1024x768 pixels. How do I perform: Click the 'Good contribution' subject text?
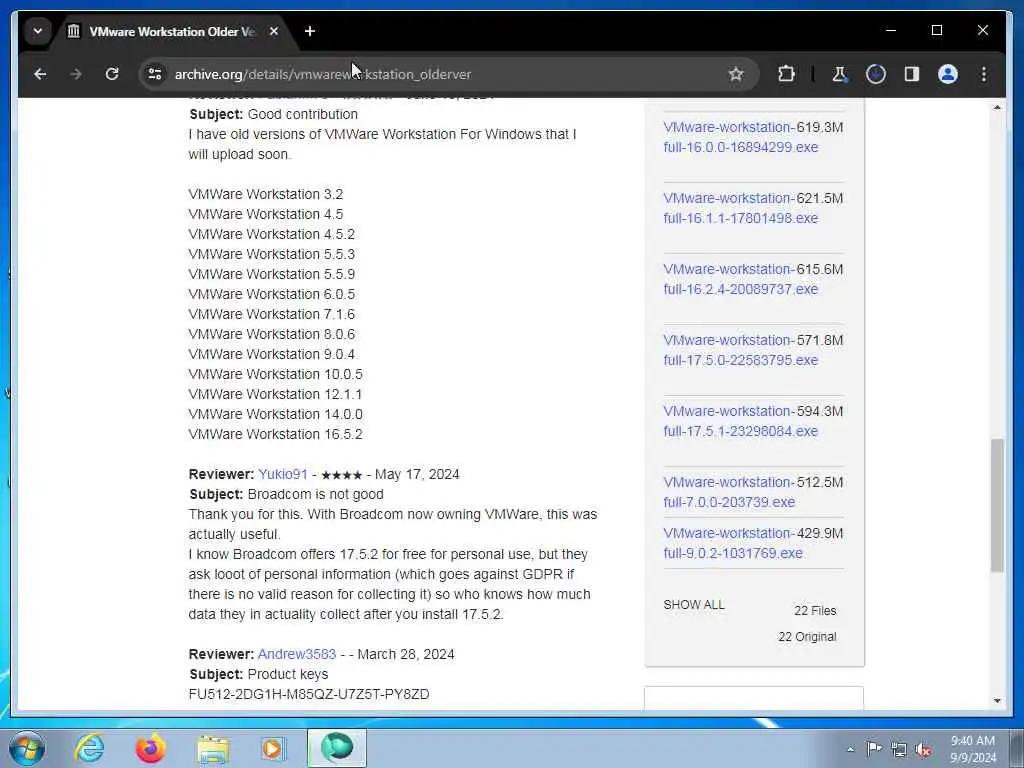302,114
